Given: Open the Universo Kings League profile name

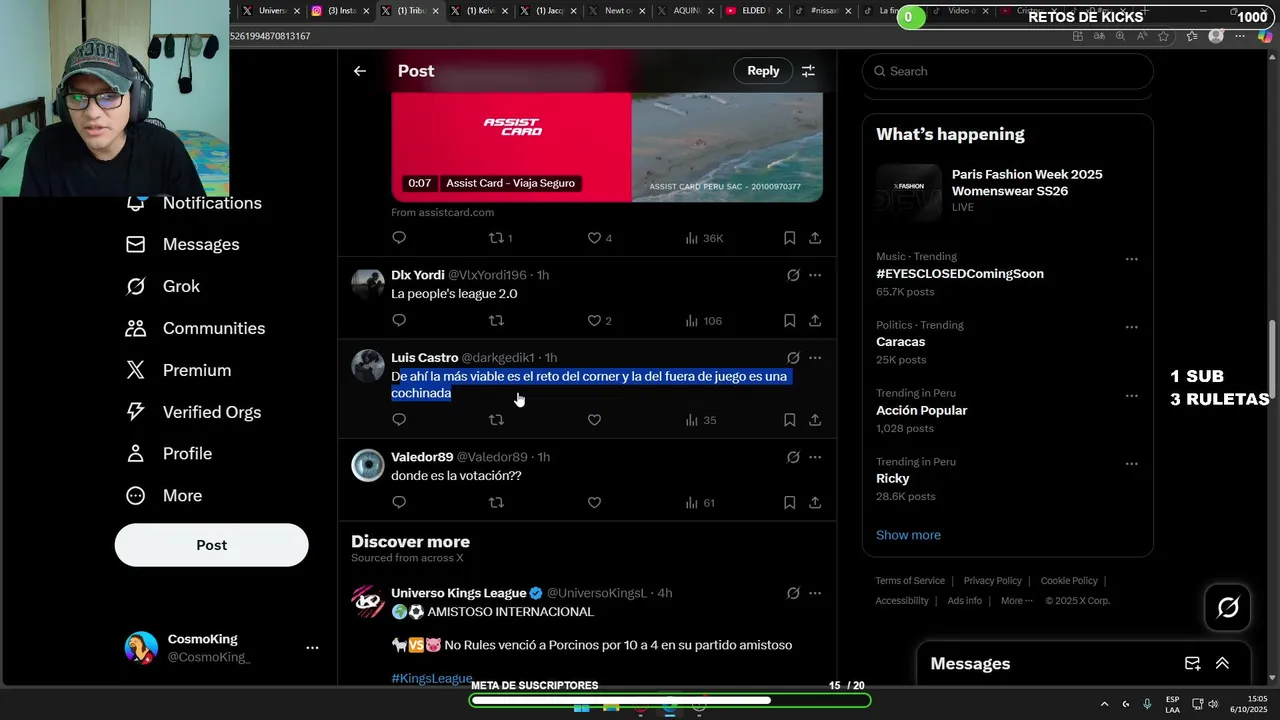Looking at the screenshot, I should (458, 593).
